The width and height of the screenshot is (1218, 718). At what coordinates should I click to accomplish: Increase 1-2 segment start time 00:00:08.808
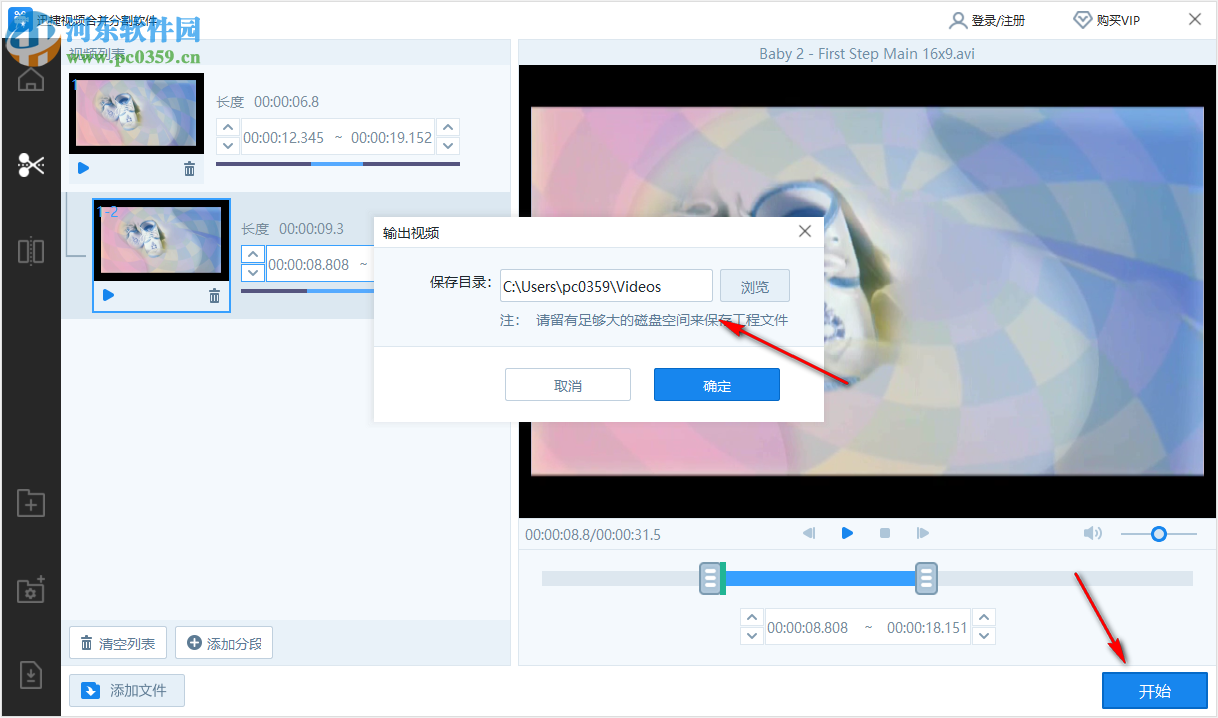[x=253, y=255]
